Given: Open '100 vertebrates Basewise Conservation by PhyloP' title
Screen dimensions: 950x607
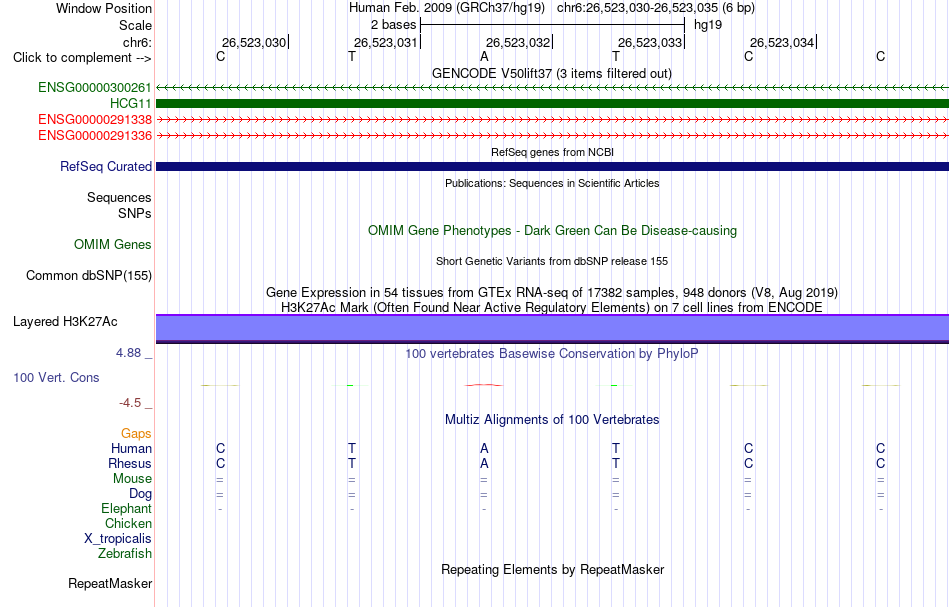Looking at the screenshot, I should (x=552, y=353).
